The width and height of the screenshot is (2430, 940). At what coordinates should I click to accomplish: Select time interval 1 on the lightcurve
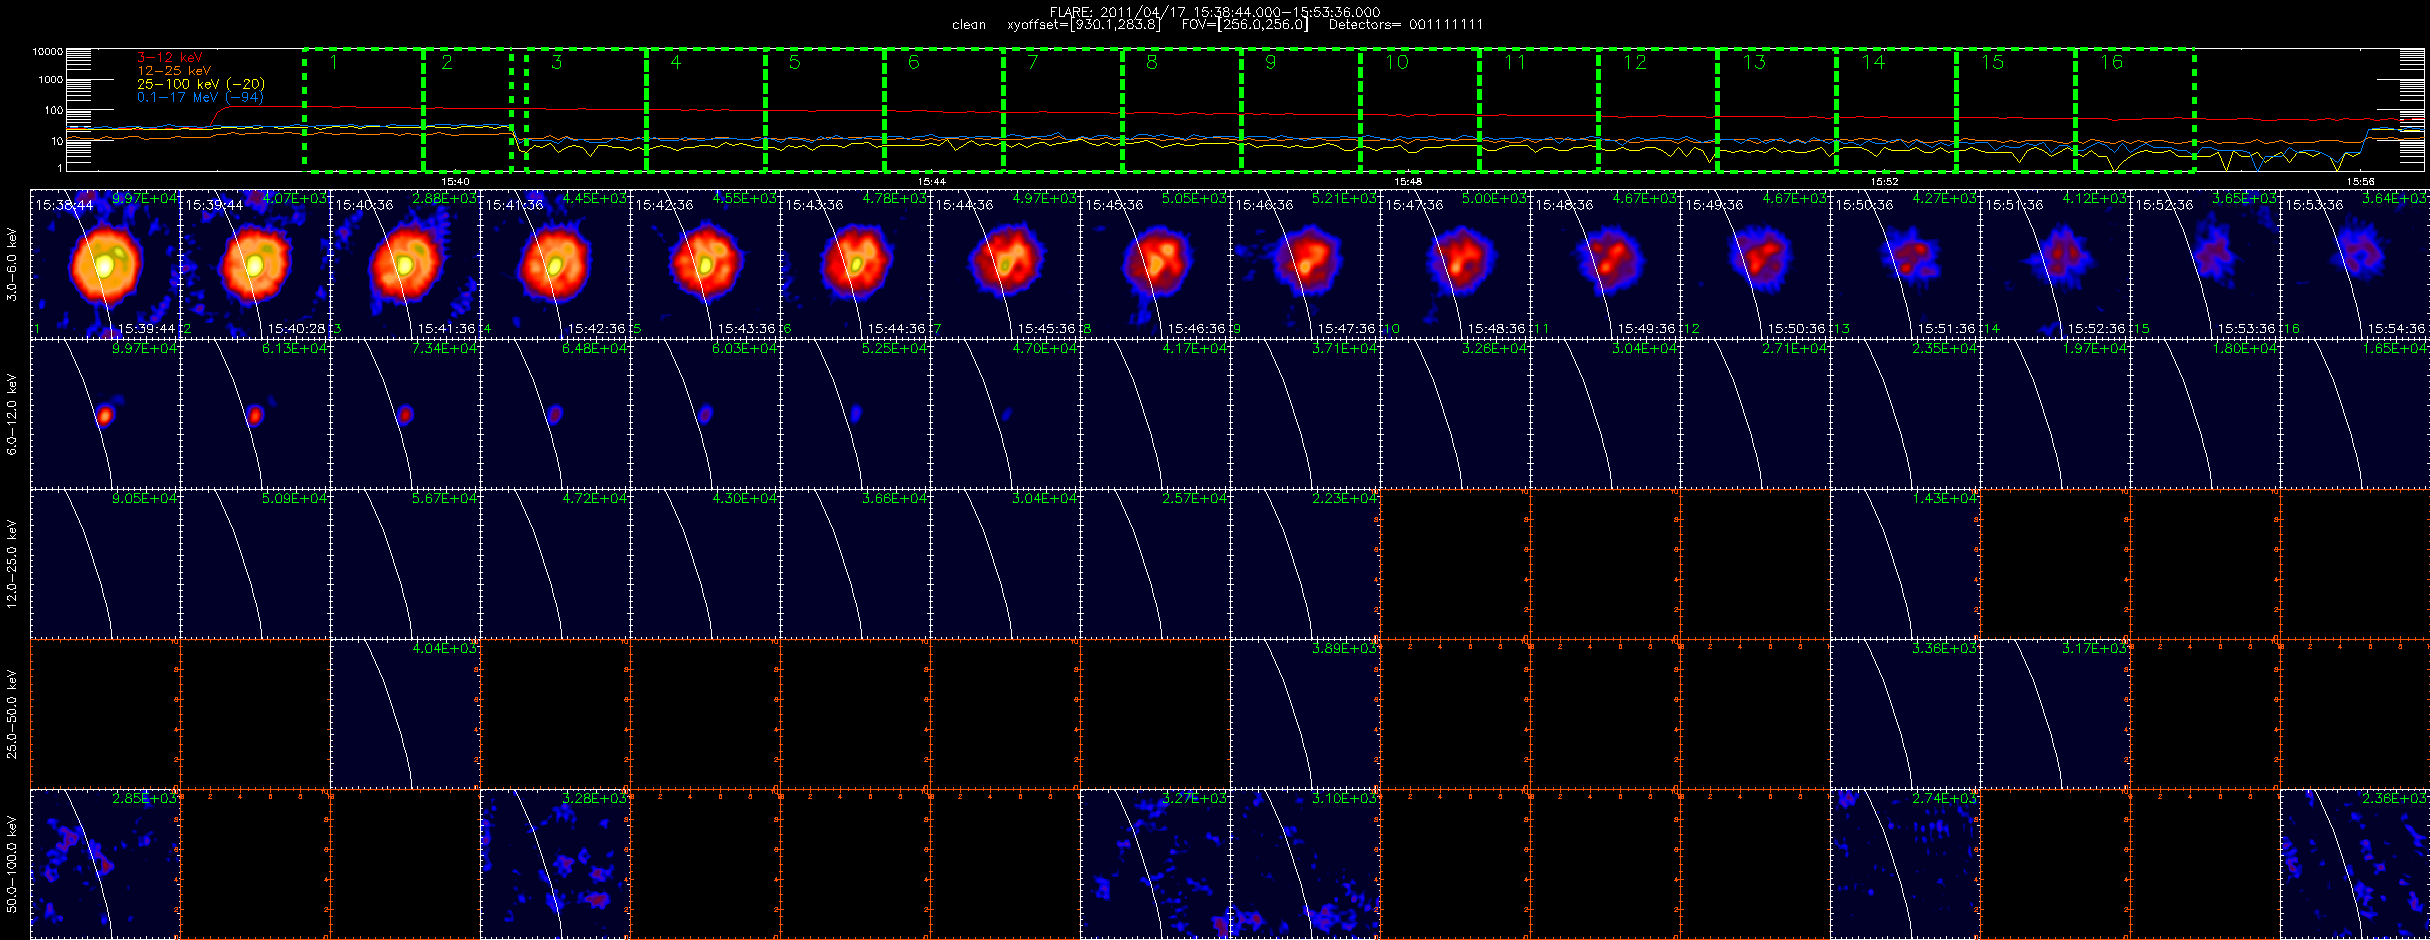tap(364, 109)
